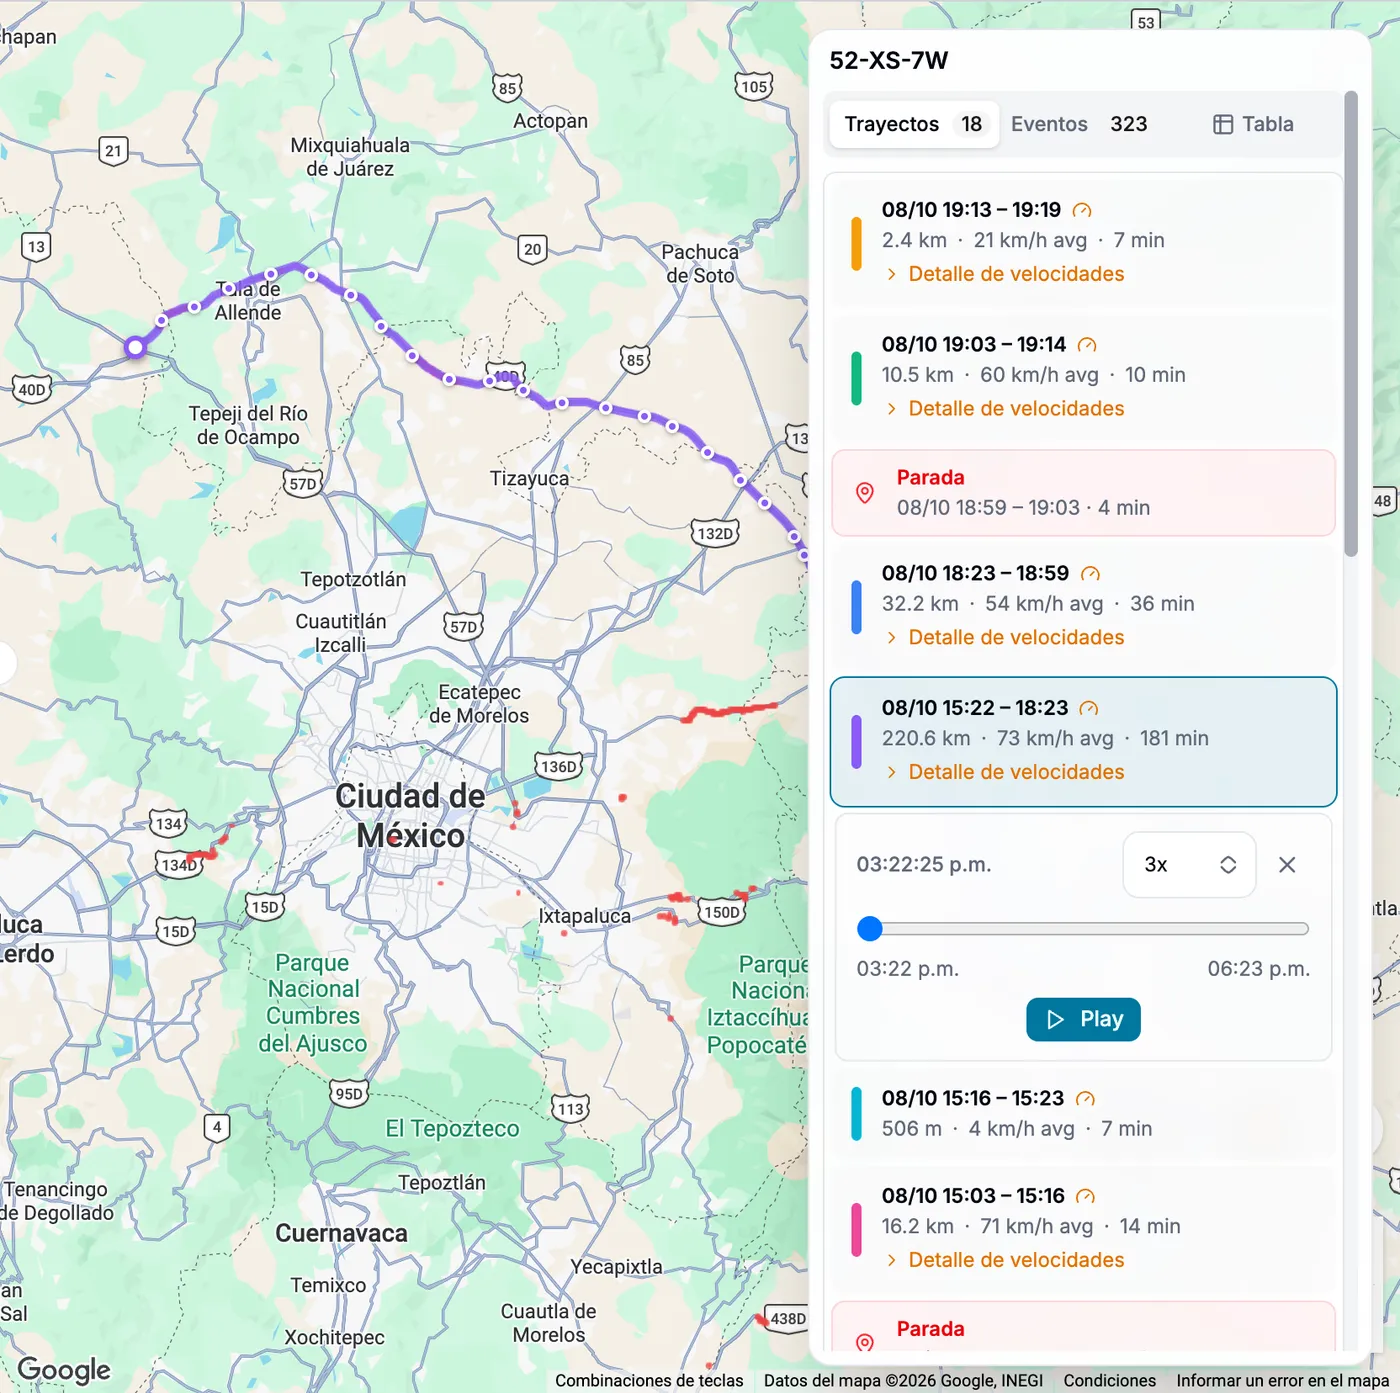1400x1393 pixels.
Task: Click Informar un error en el mapa
Action: [1282, 1381]
